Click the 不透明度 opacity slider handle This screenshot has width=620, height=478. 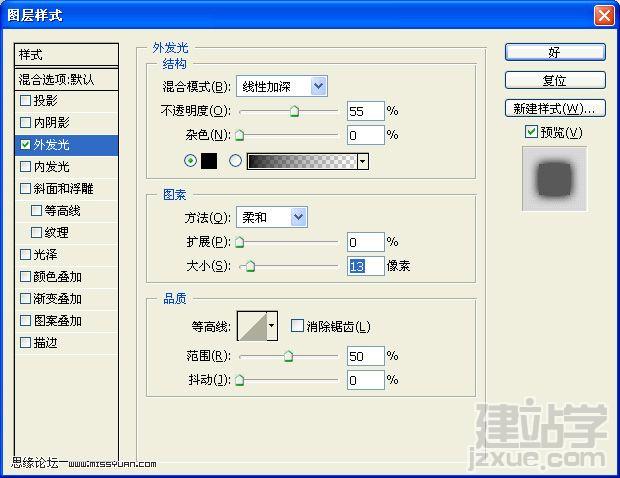coord(294,111)
